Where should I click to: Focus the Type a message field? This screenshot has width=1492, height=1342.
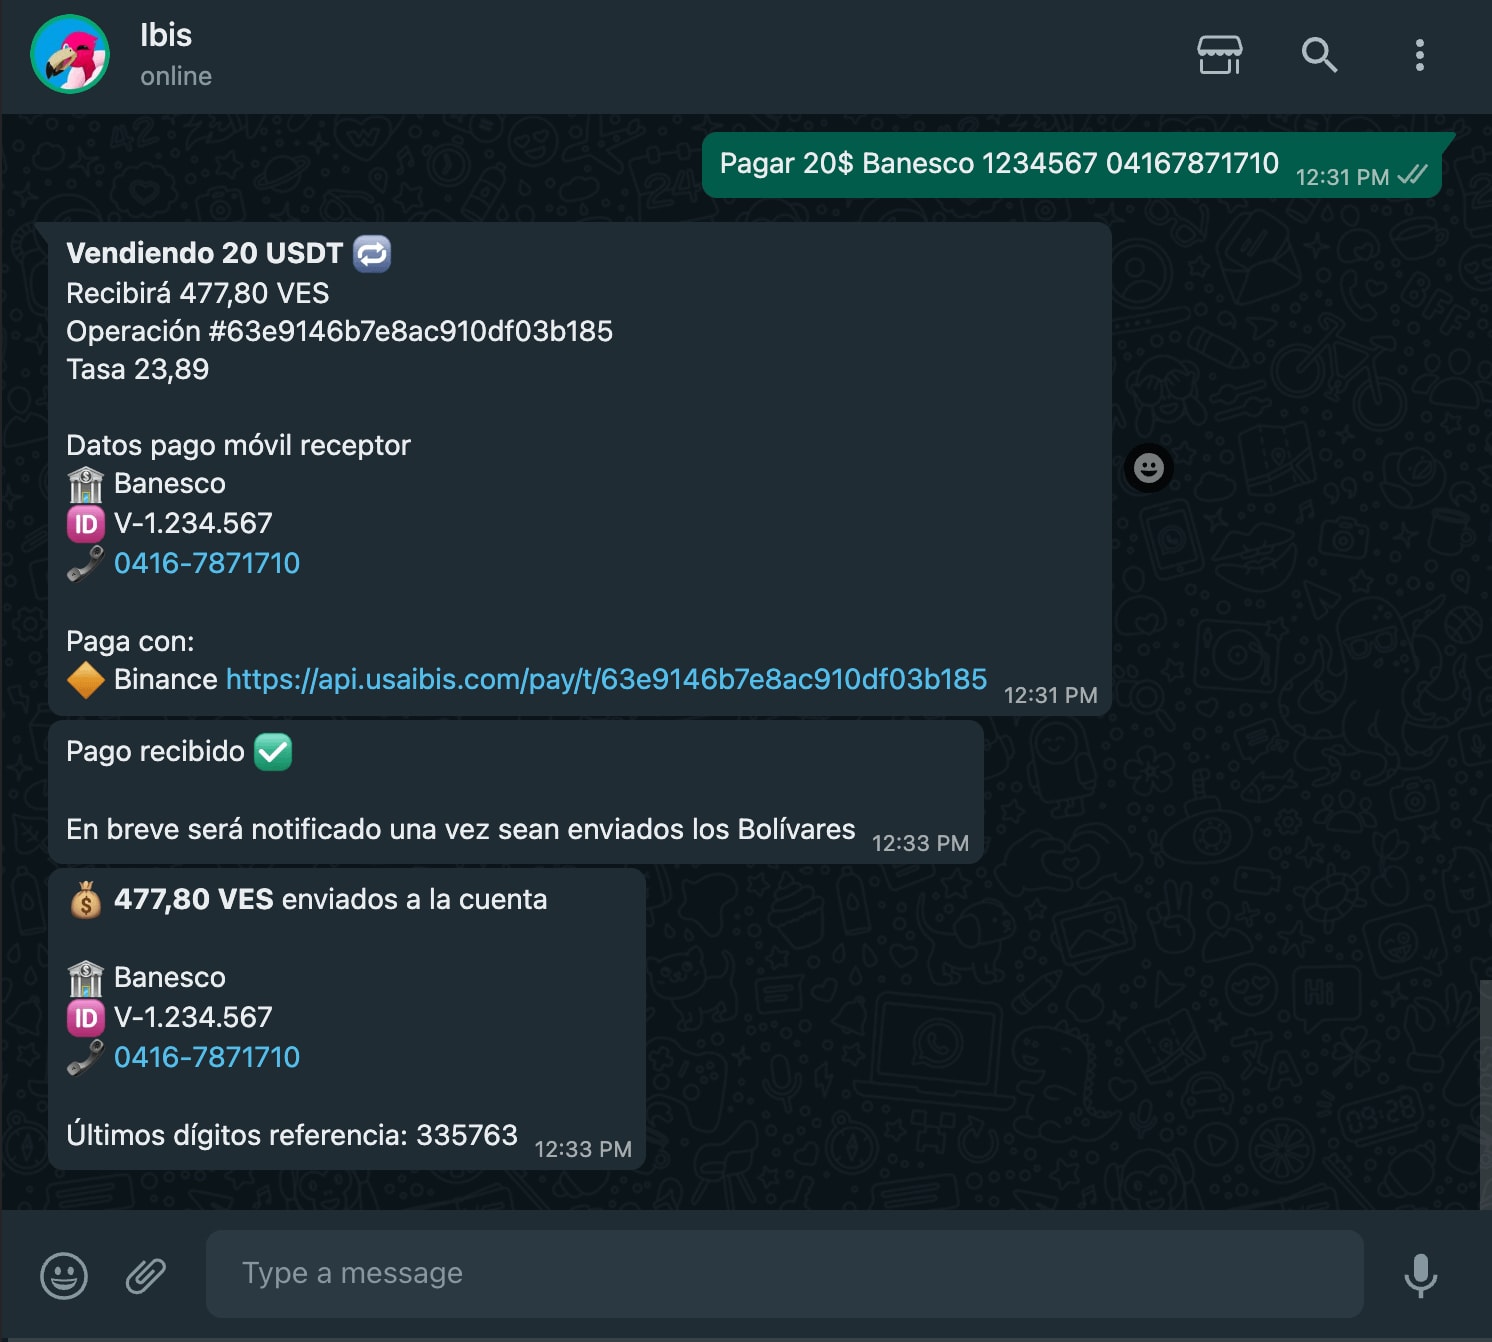pyautogui.click(x=784, y=1273)
